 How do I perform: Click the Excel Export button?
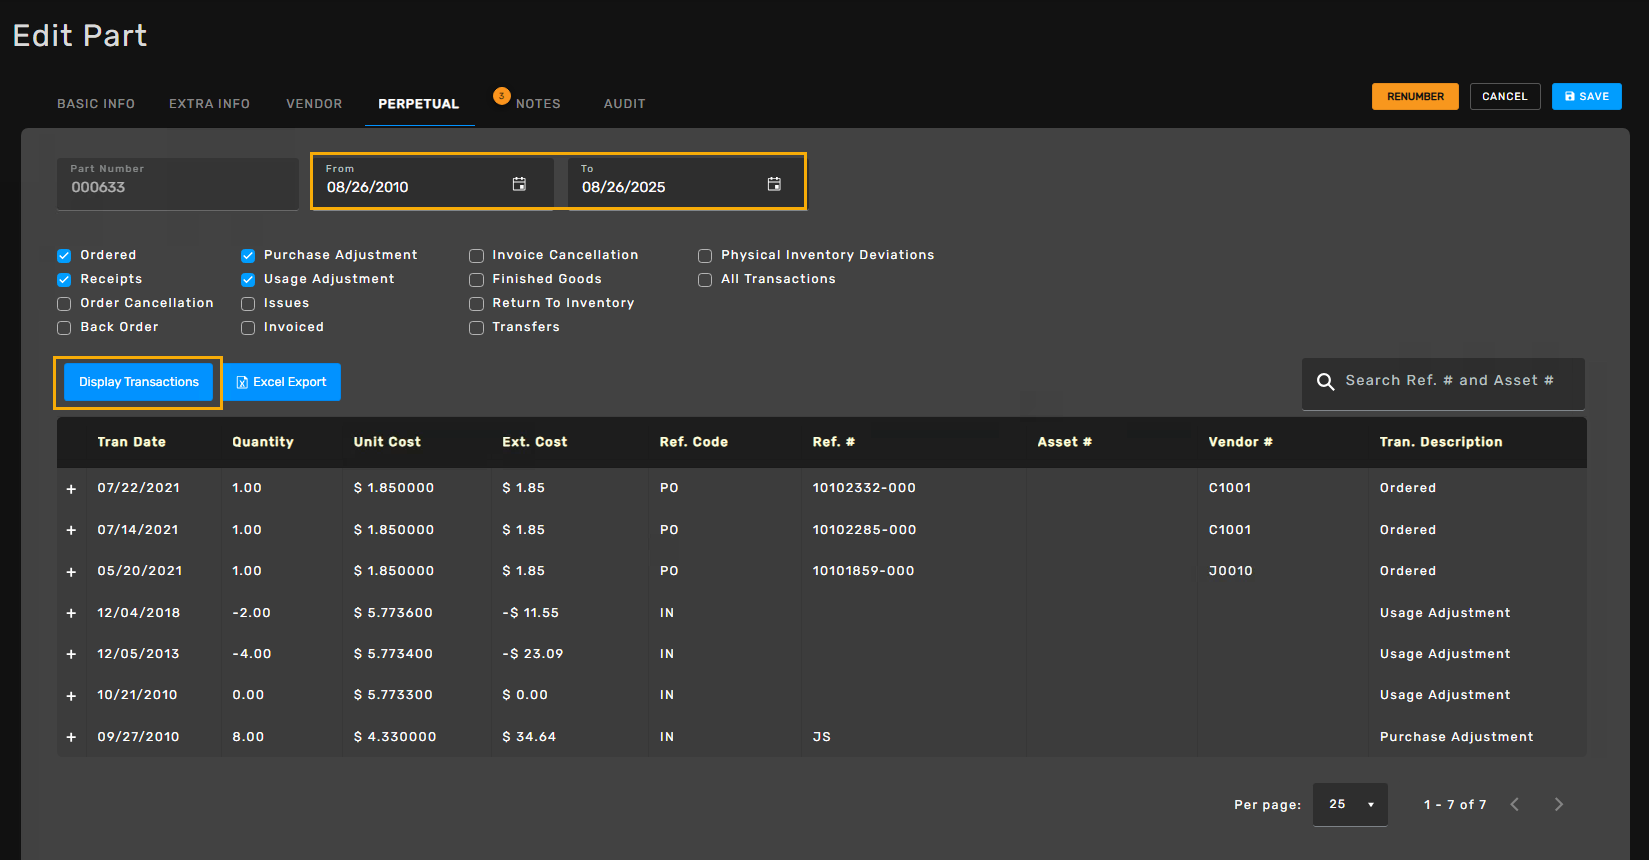tap(282, 382)
